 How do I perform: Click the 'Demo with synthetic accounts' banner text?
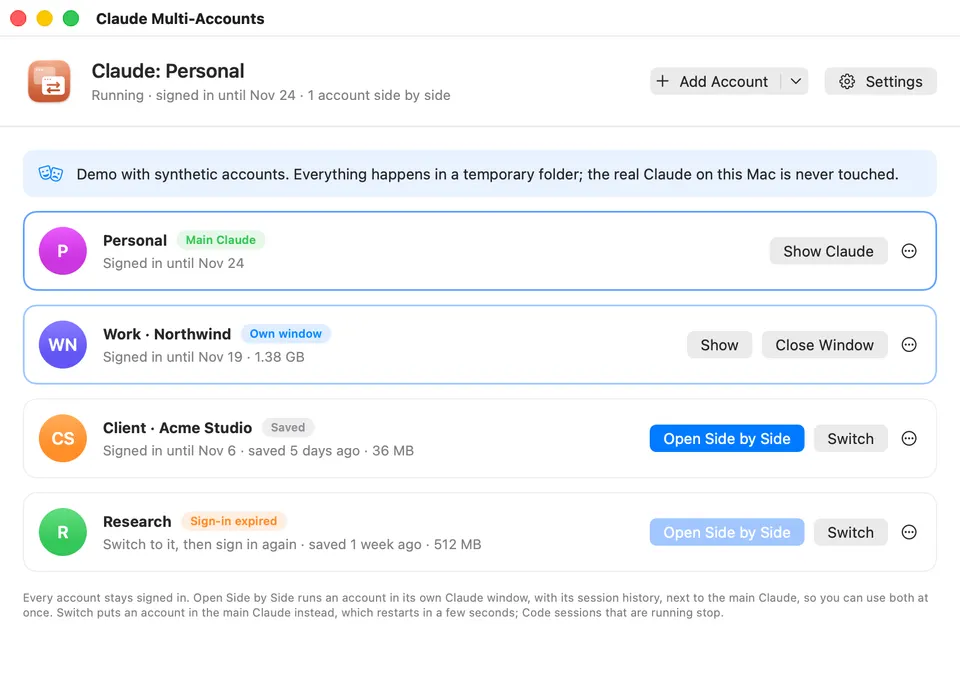[487, 174]
